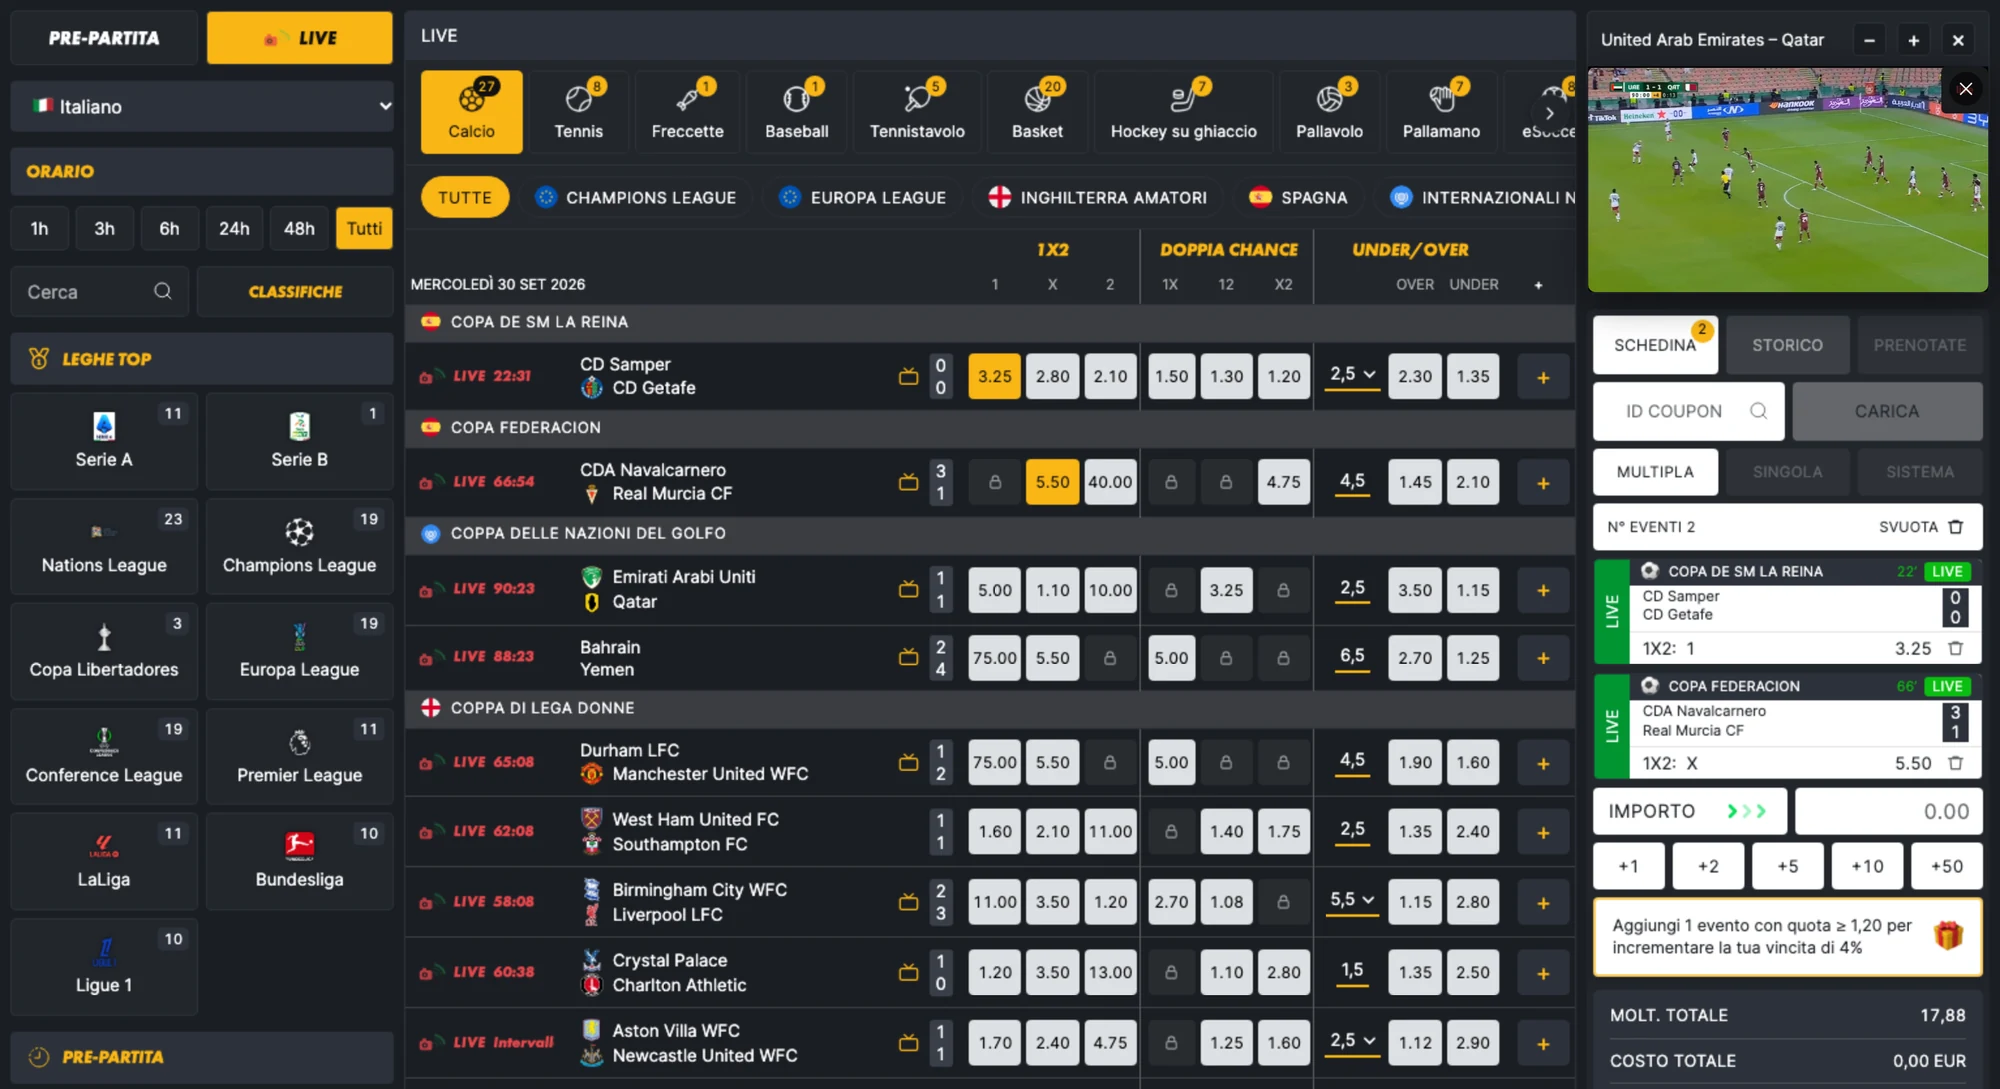Open live stream for Birmingham City WFC match
This screenshot has height=1089, width=2000.
pos(908,902)
